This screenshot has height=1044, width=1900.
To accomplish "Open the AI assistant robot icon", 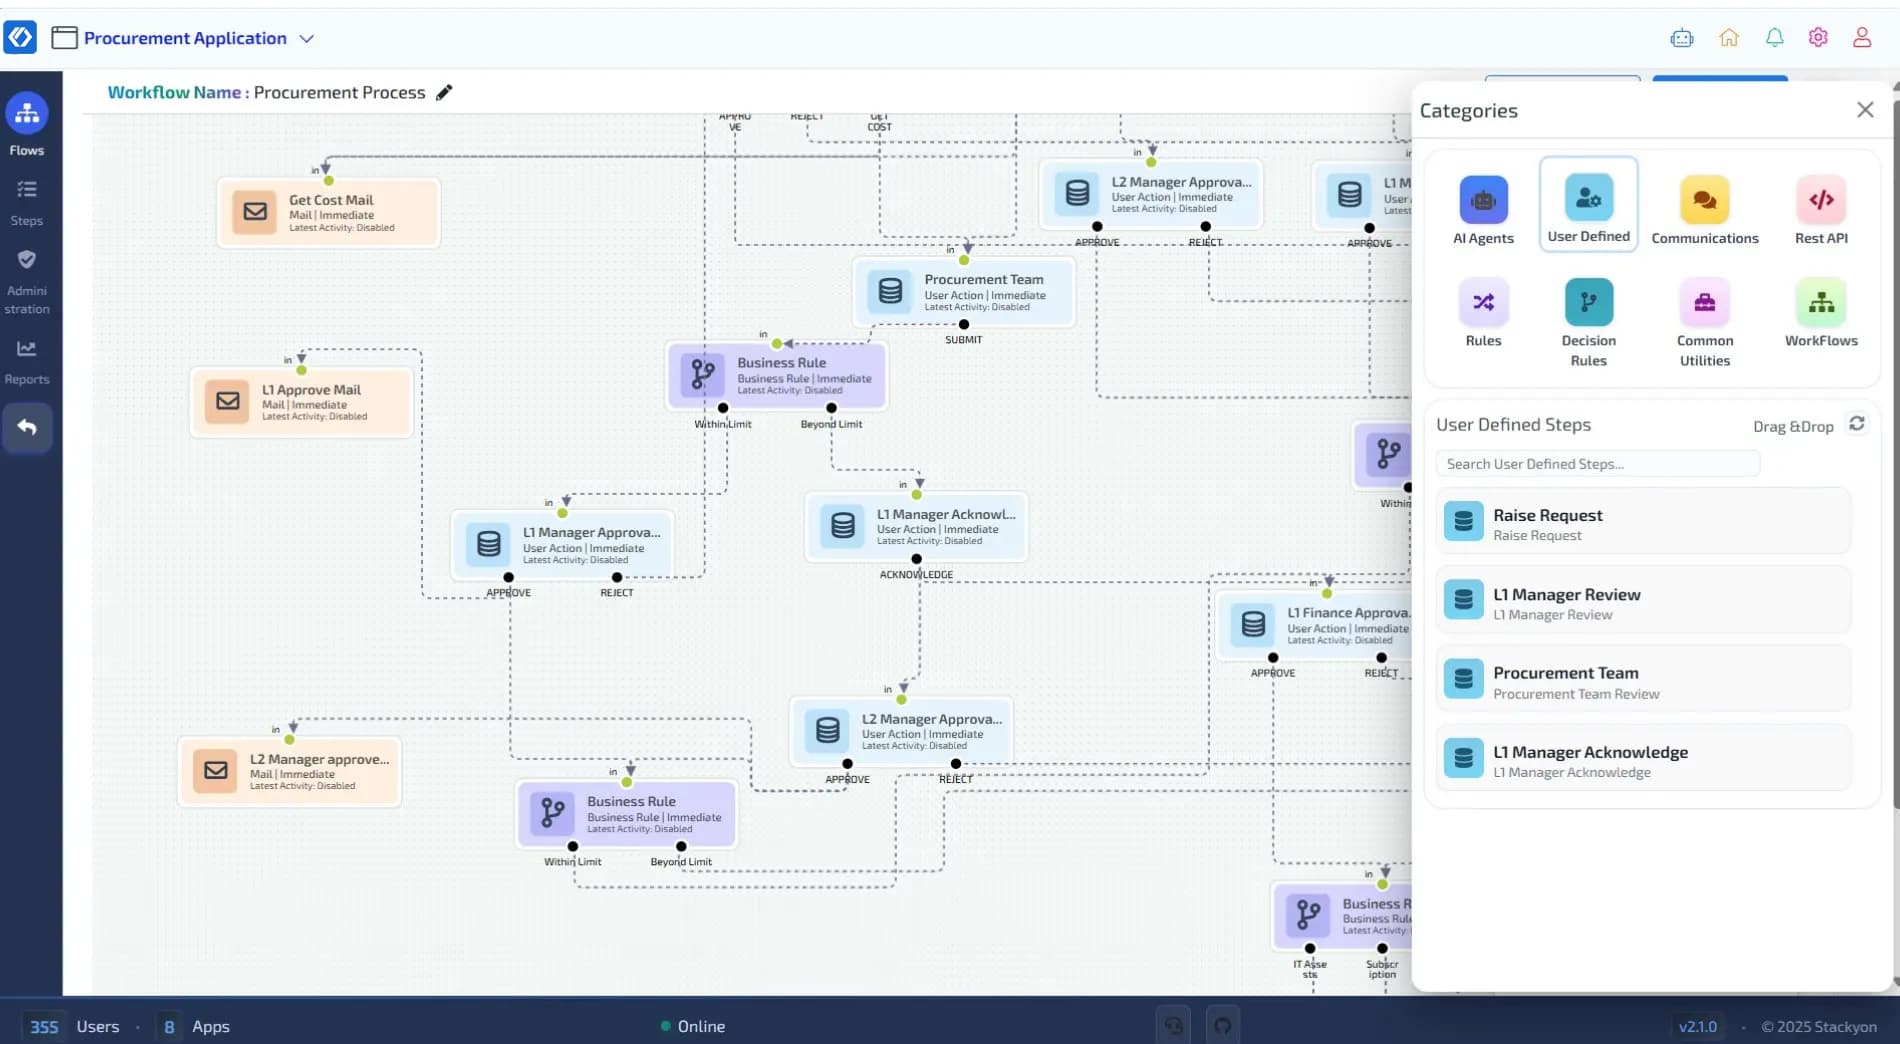I will click(x=1682, y=37).
